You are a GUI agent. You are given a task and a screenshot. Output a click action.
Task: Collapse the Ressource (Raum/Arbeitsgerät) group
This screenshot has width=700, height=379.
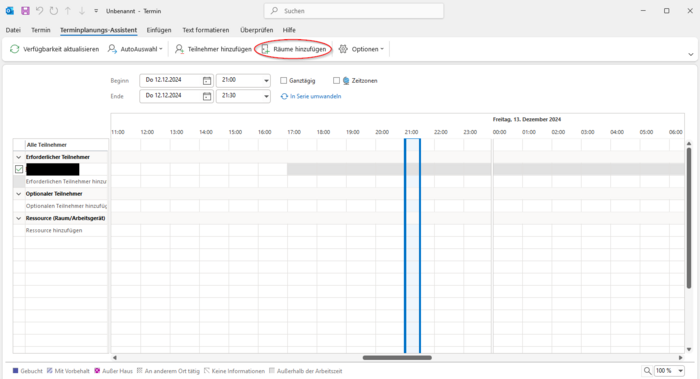click(x=19, y=218)
